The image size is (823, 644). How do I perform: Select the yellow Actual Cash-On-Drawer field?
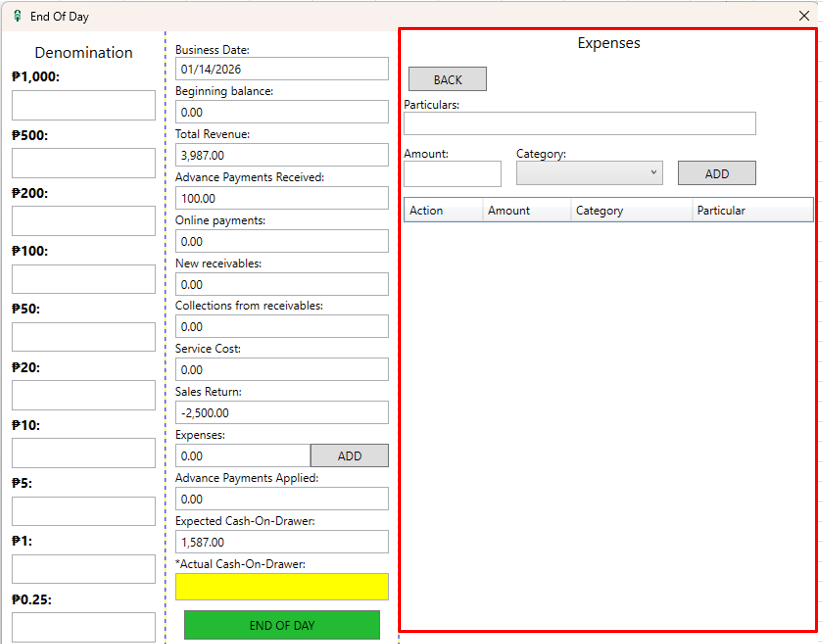281,587
